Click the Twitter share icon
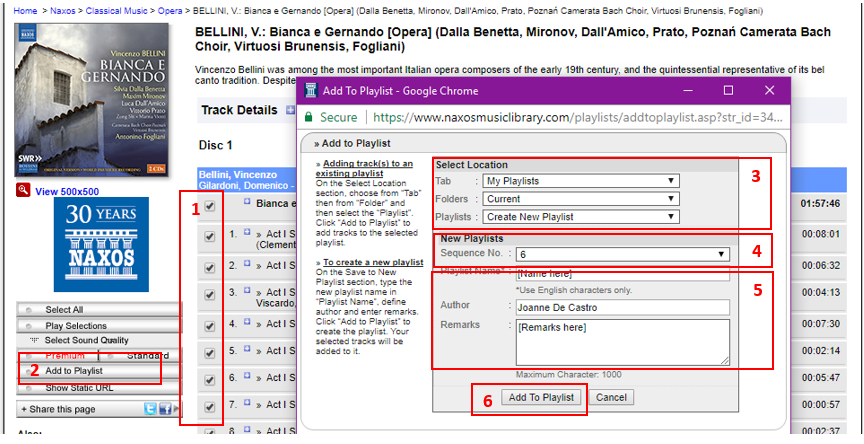 click(150, 409)
